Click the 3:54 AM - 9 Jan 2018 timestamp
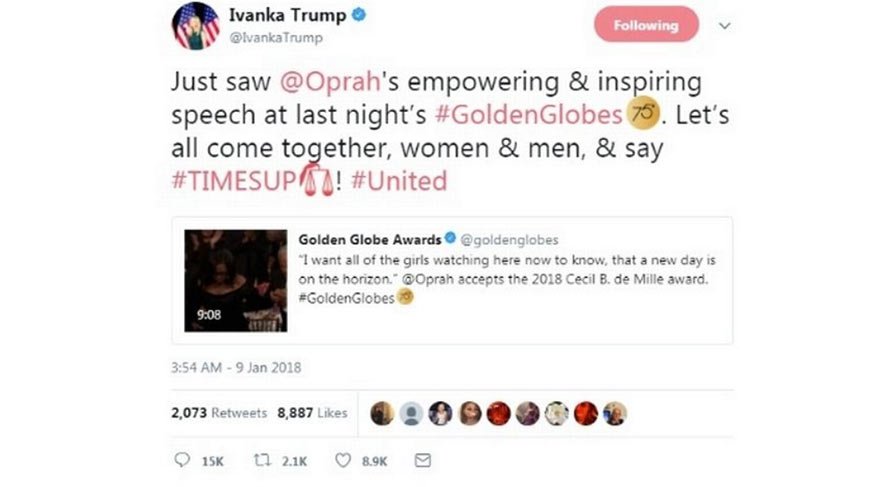 (x=236, y=367)
